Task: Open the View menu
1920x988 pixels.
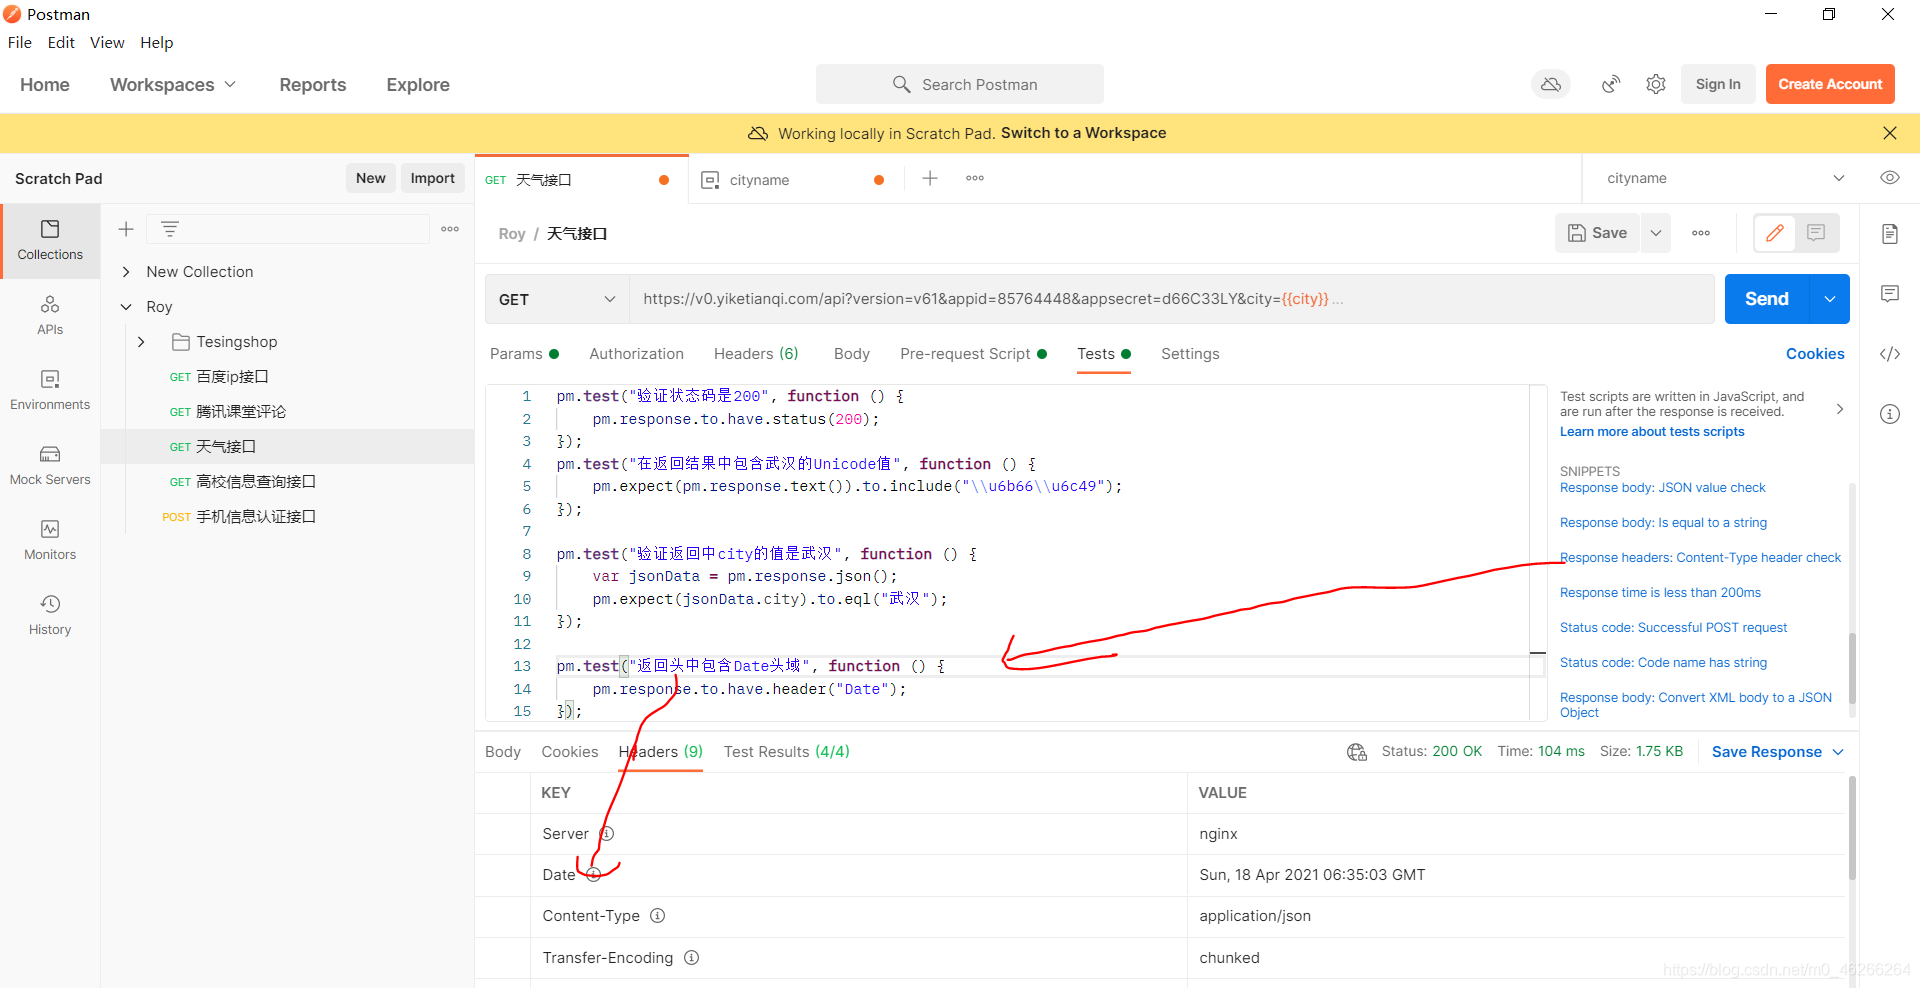Action: [x=107, y=42]
